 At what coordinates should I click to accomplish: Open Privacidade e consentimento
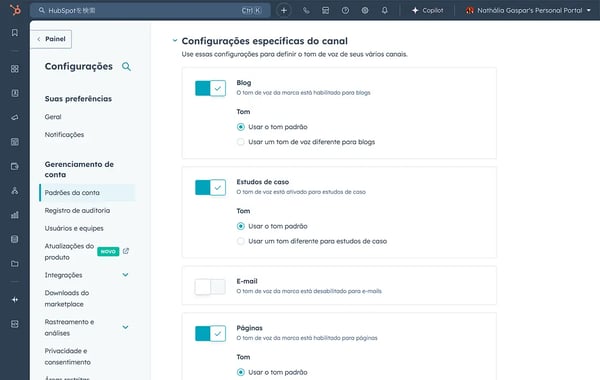(x=68, y=356)
